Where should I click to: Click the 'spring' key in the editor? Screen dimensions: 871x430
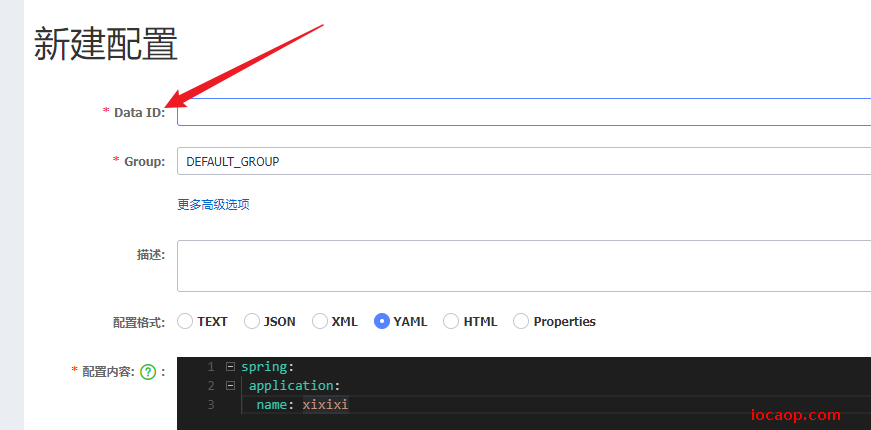coord(264,367)
